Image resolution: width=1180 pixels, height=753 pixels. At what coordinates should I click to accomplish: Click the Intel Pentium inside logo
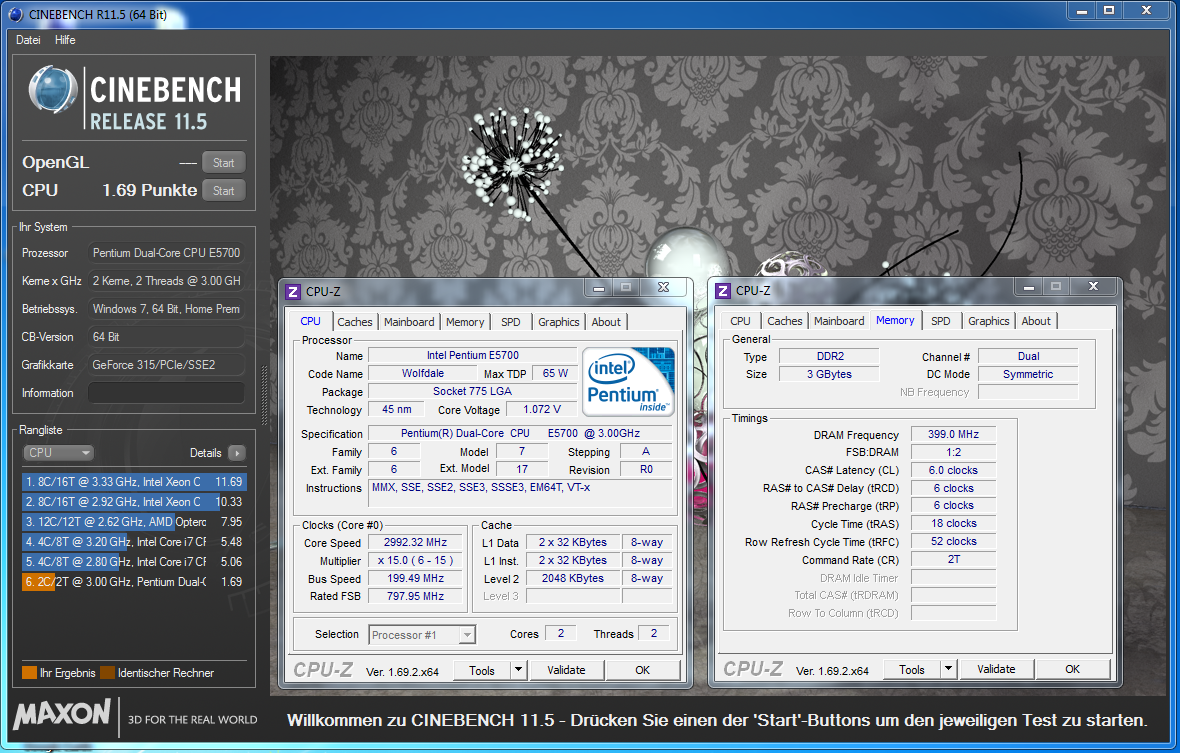pyautogui.click(x=628, y=381)
